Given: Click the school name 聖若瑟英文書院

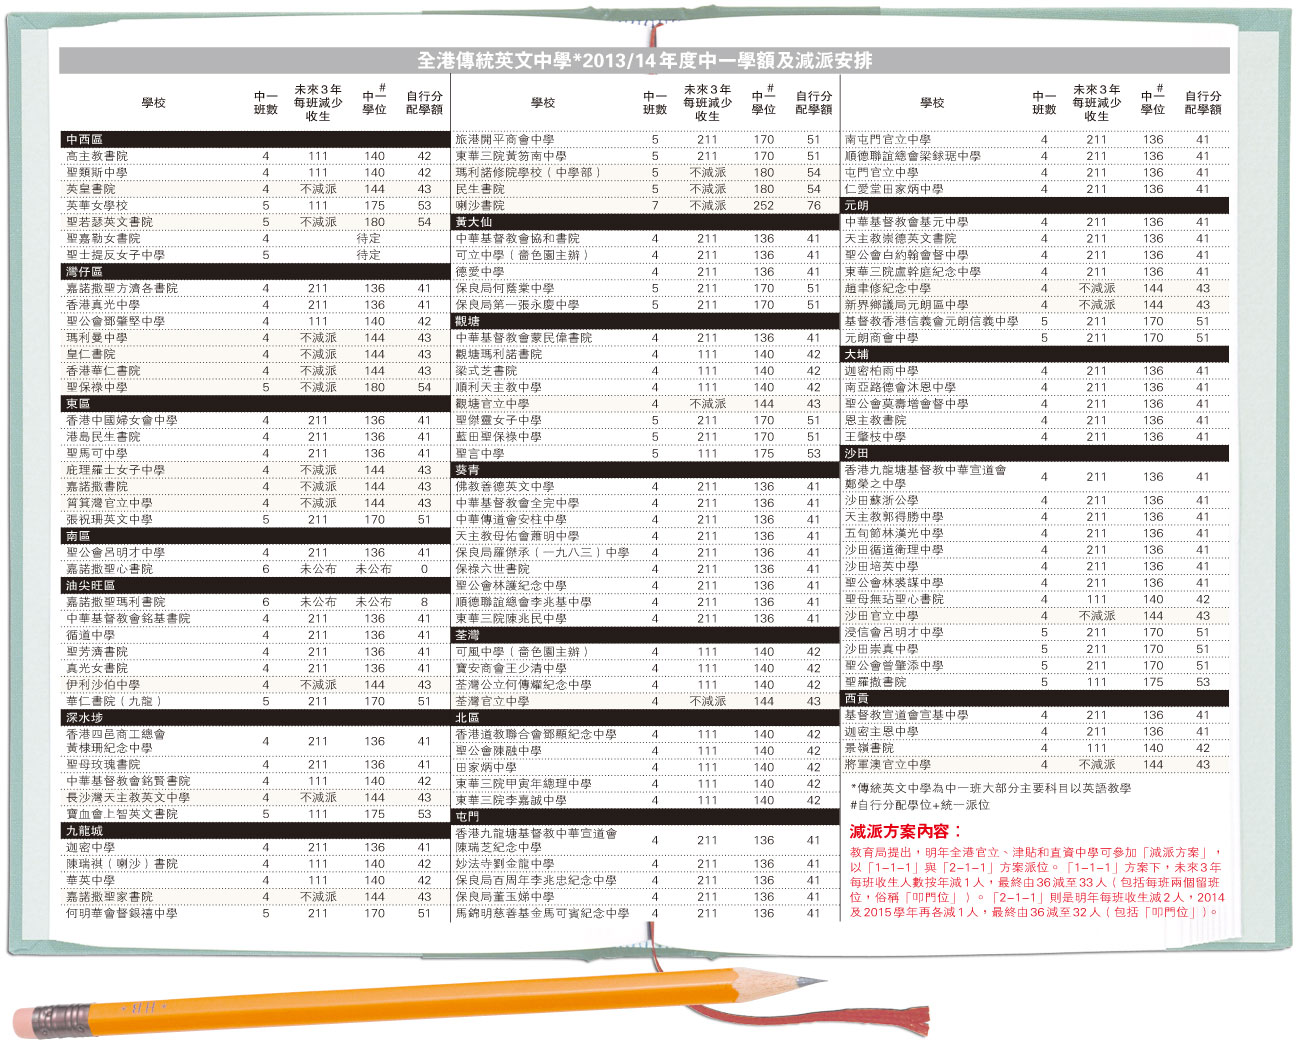Looking at the screenshot, I should (110, 222).
